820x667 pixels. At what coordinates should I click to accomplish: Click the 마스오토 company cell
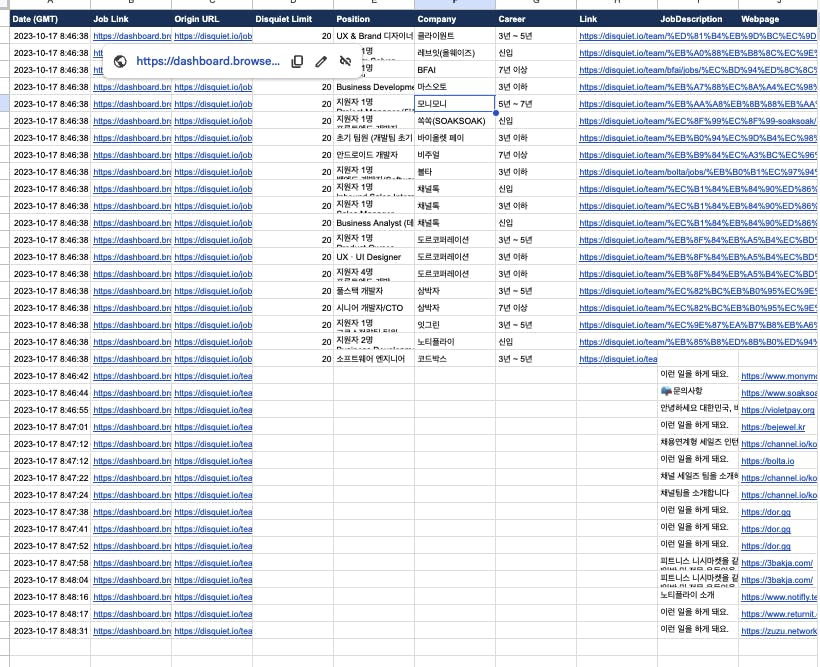pos(455,87)
